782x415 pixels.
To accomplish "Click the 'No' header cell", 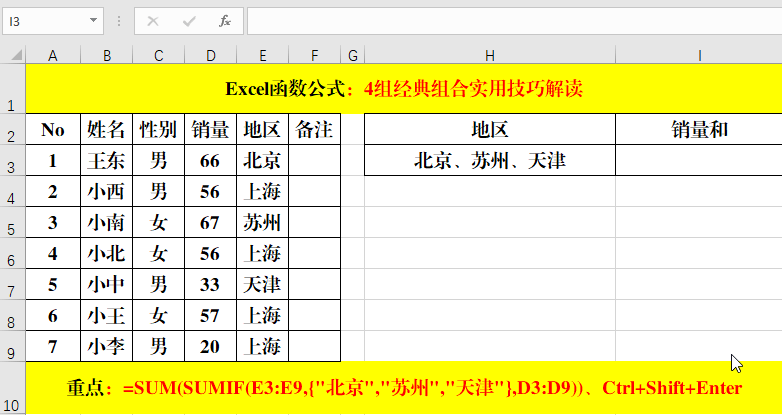I will click(x=53, y=129).
